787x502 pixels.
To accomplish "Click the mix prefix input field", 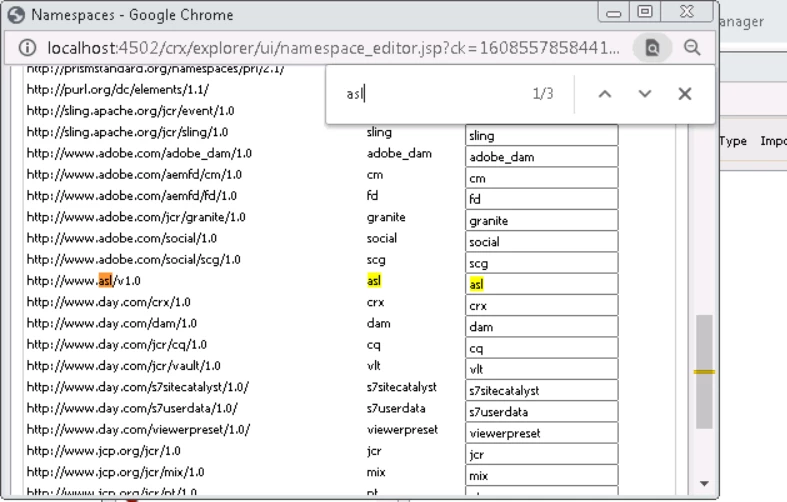I will pyautogui.click(x=542, y=475).
